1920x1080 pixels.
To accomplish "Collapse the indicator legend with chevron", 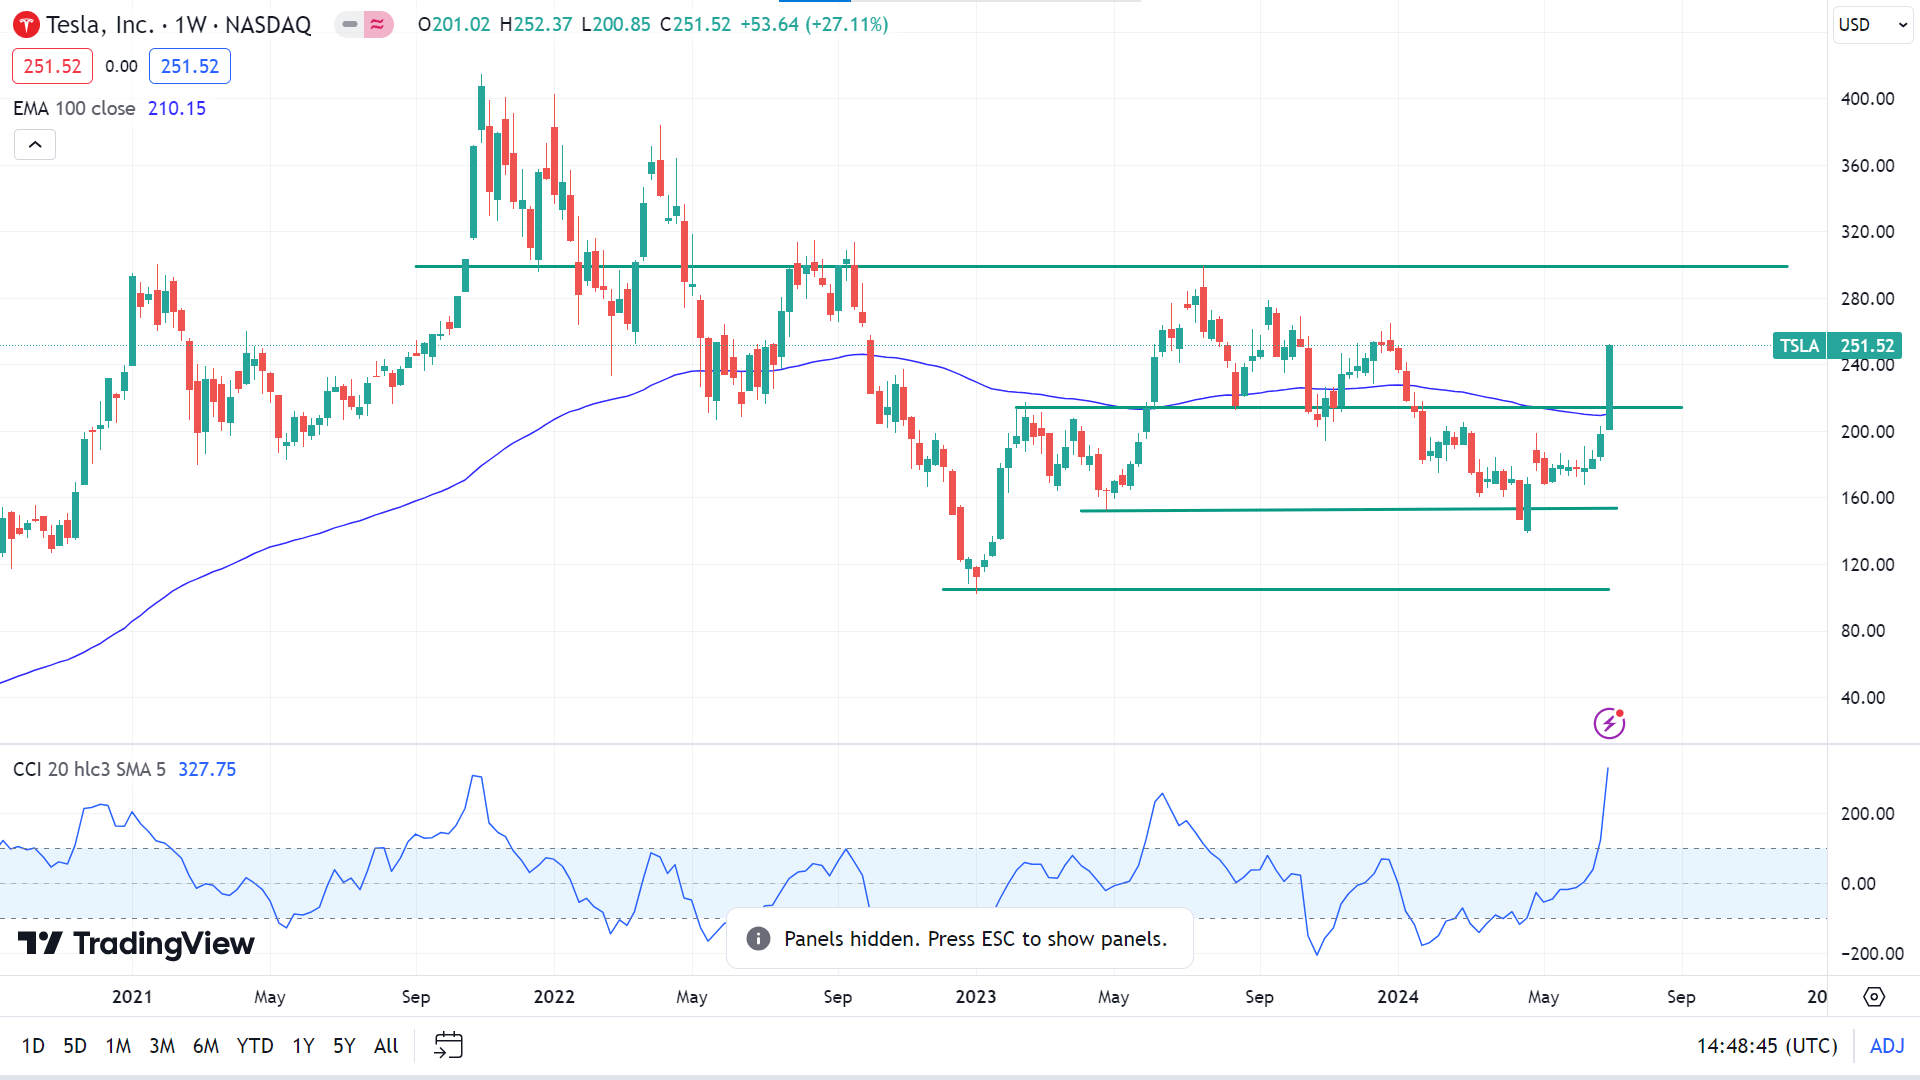I will click(x=35, y=145).
